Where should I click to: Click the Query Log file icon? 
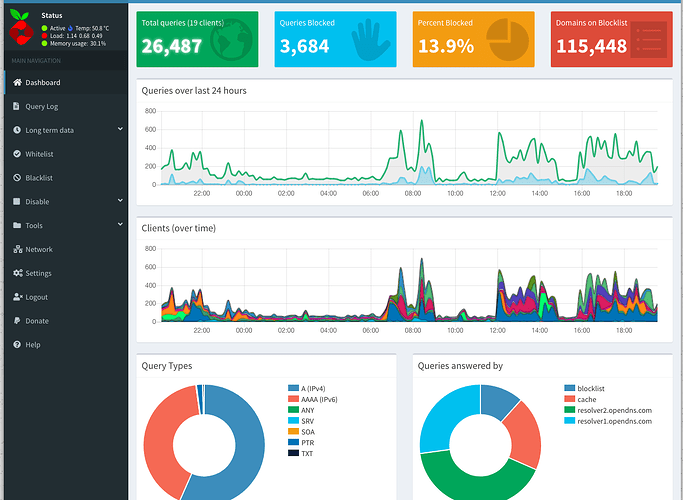coord(17,106)
